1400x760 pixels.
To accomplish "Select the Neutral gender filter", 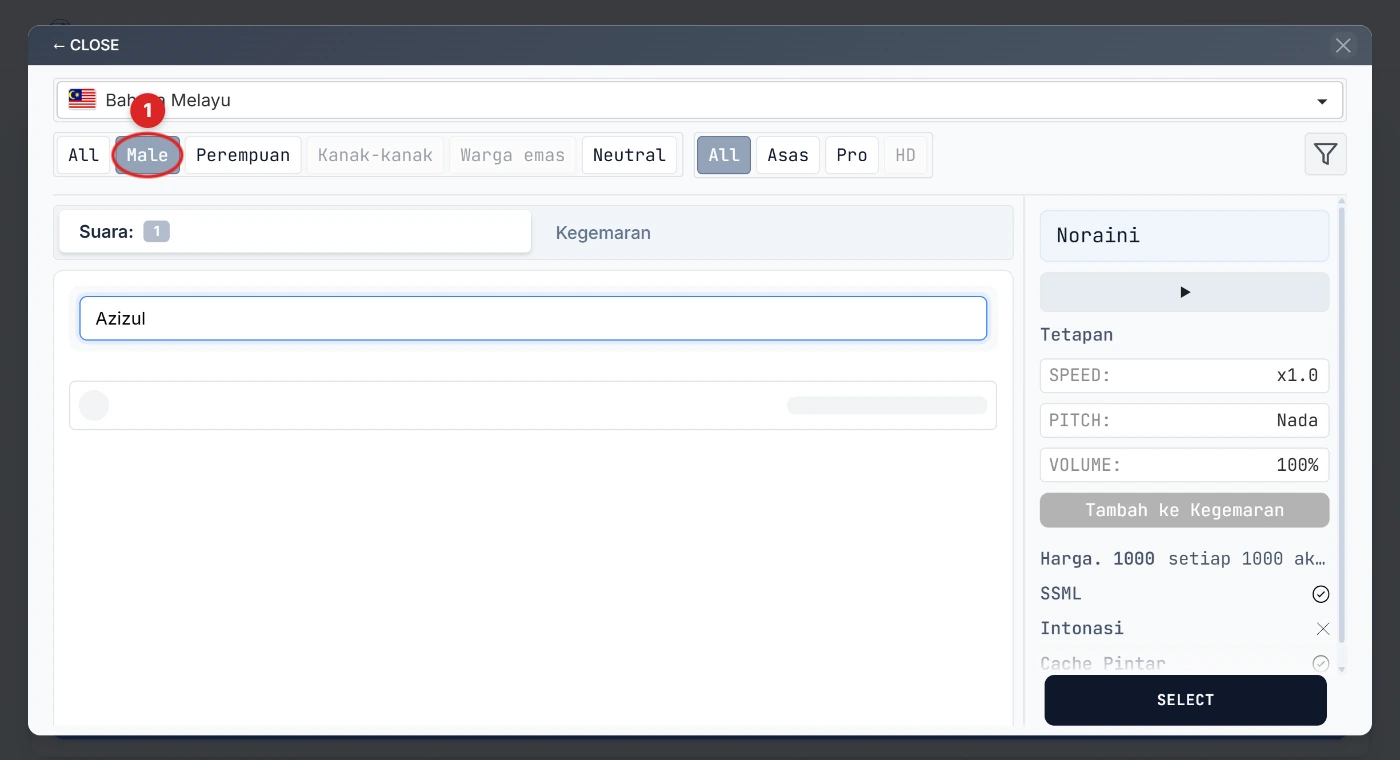I will (629, 155).
